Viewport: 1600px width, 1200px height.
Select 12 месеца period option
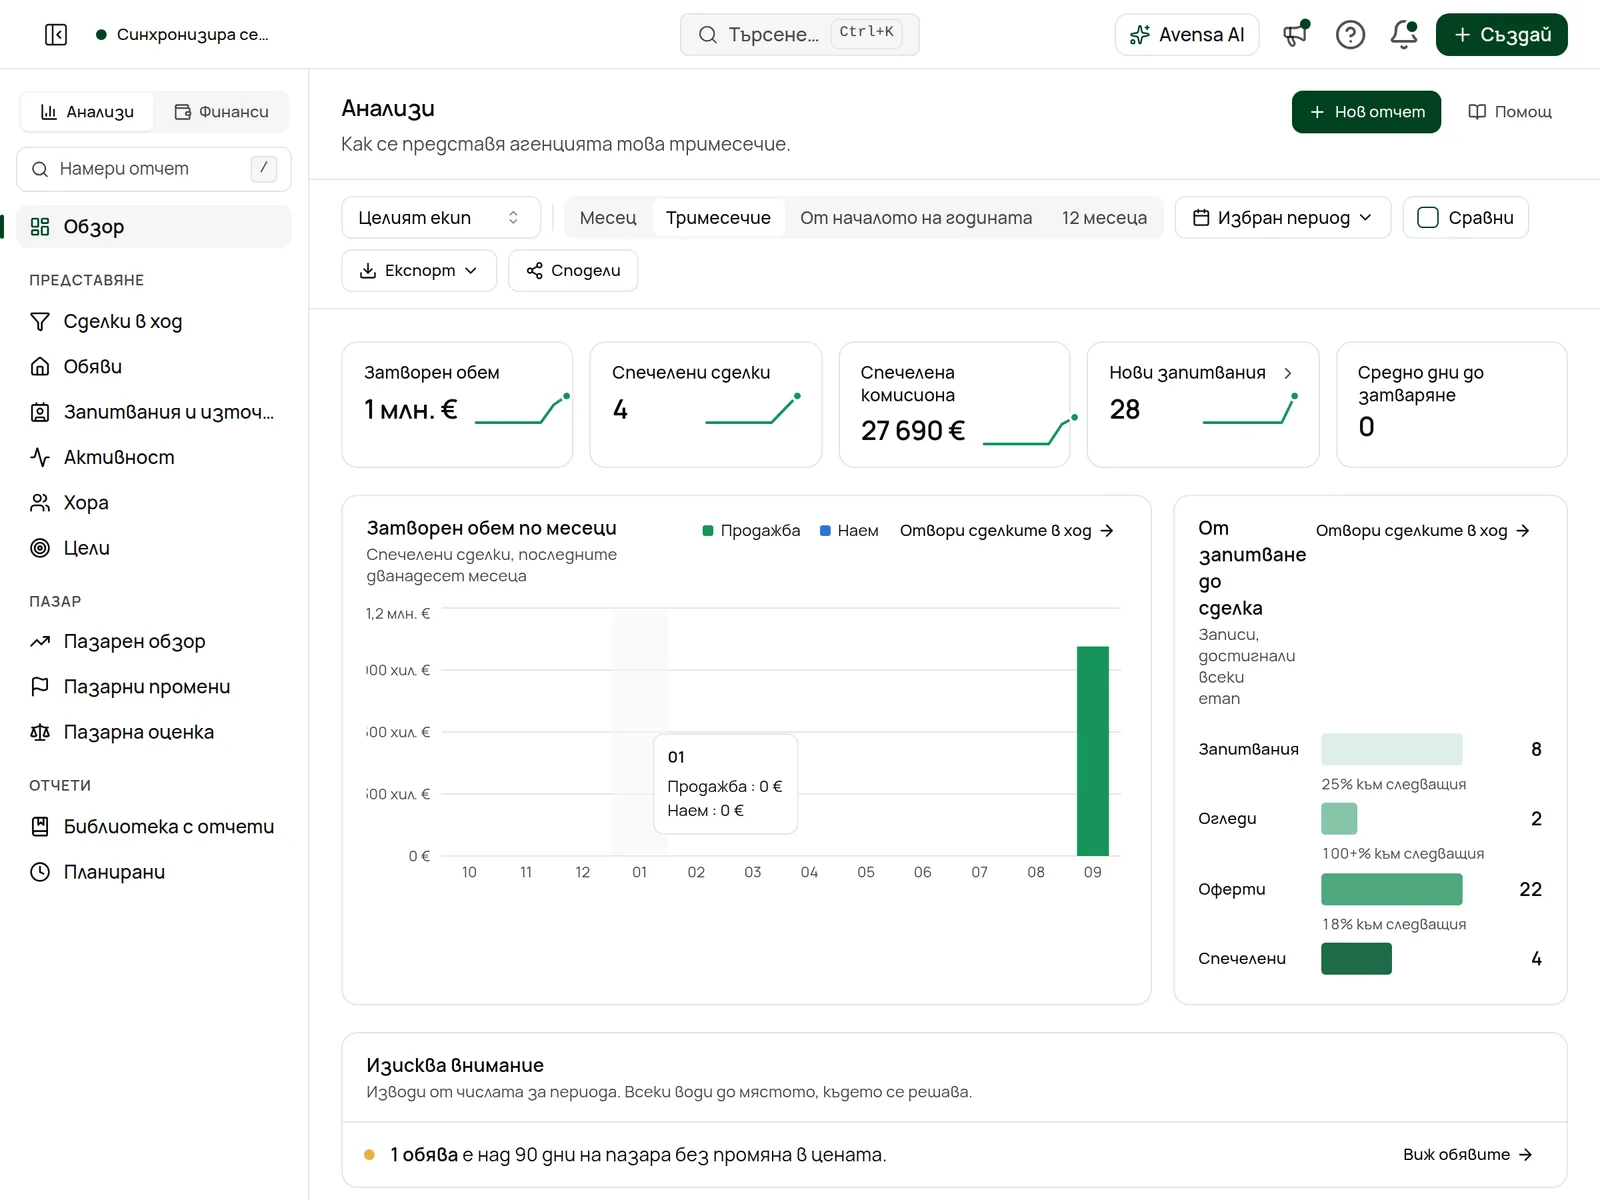pyautogui.click(x=1104, y=218)
